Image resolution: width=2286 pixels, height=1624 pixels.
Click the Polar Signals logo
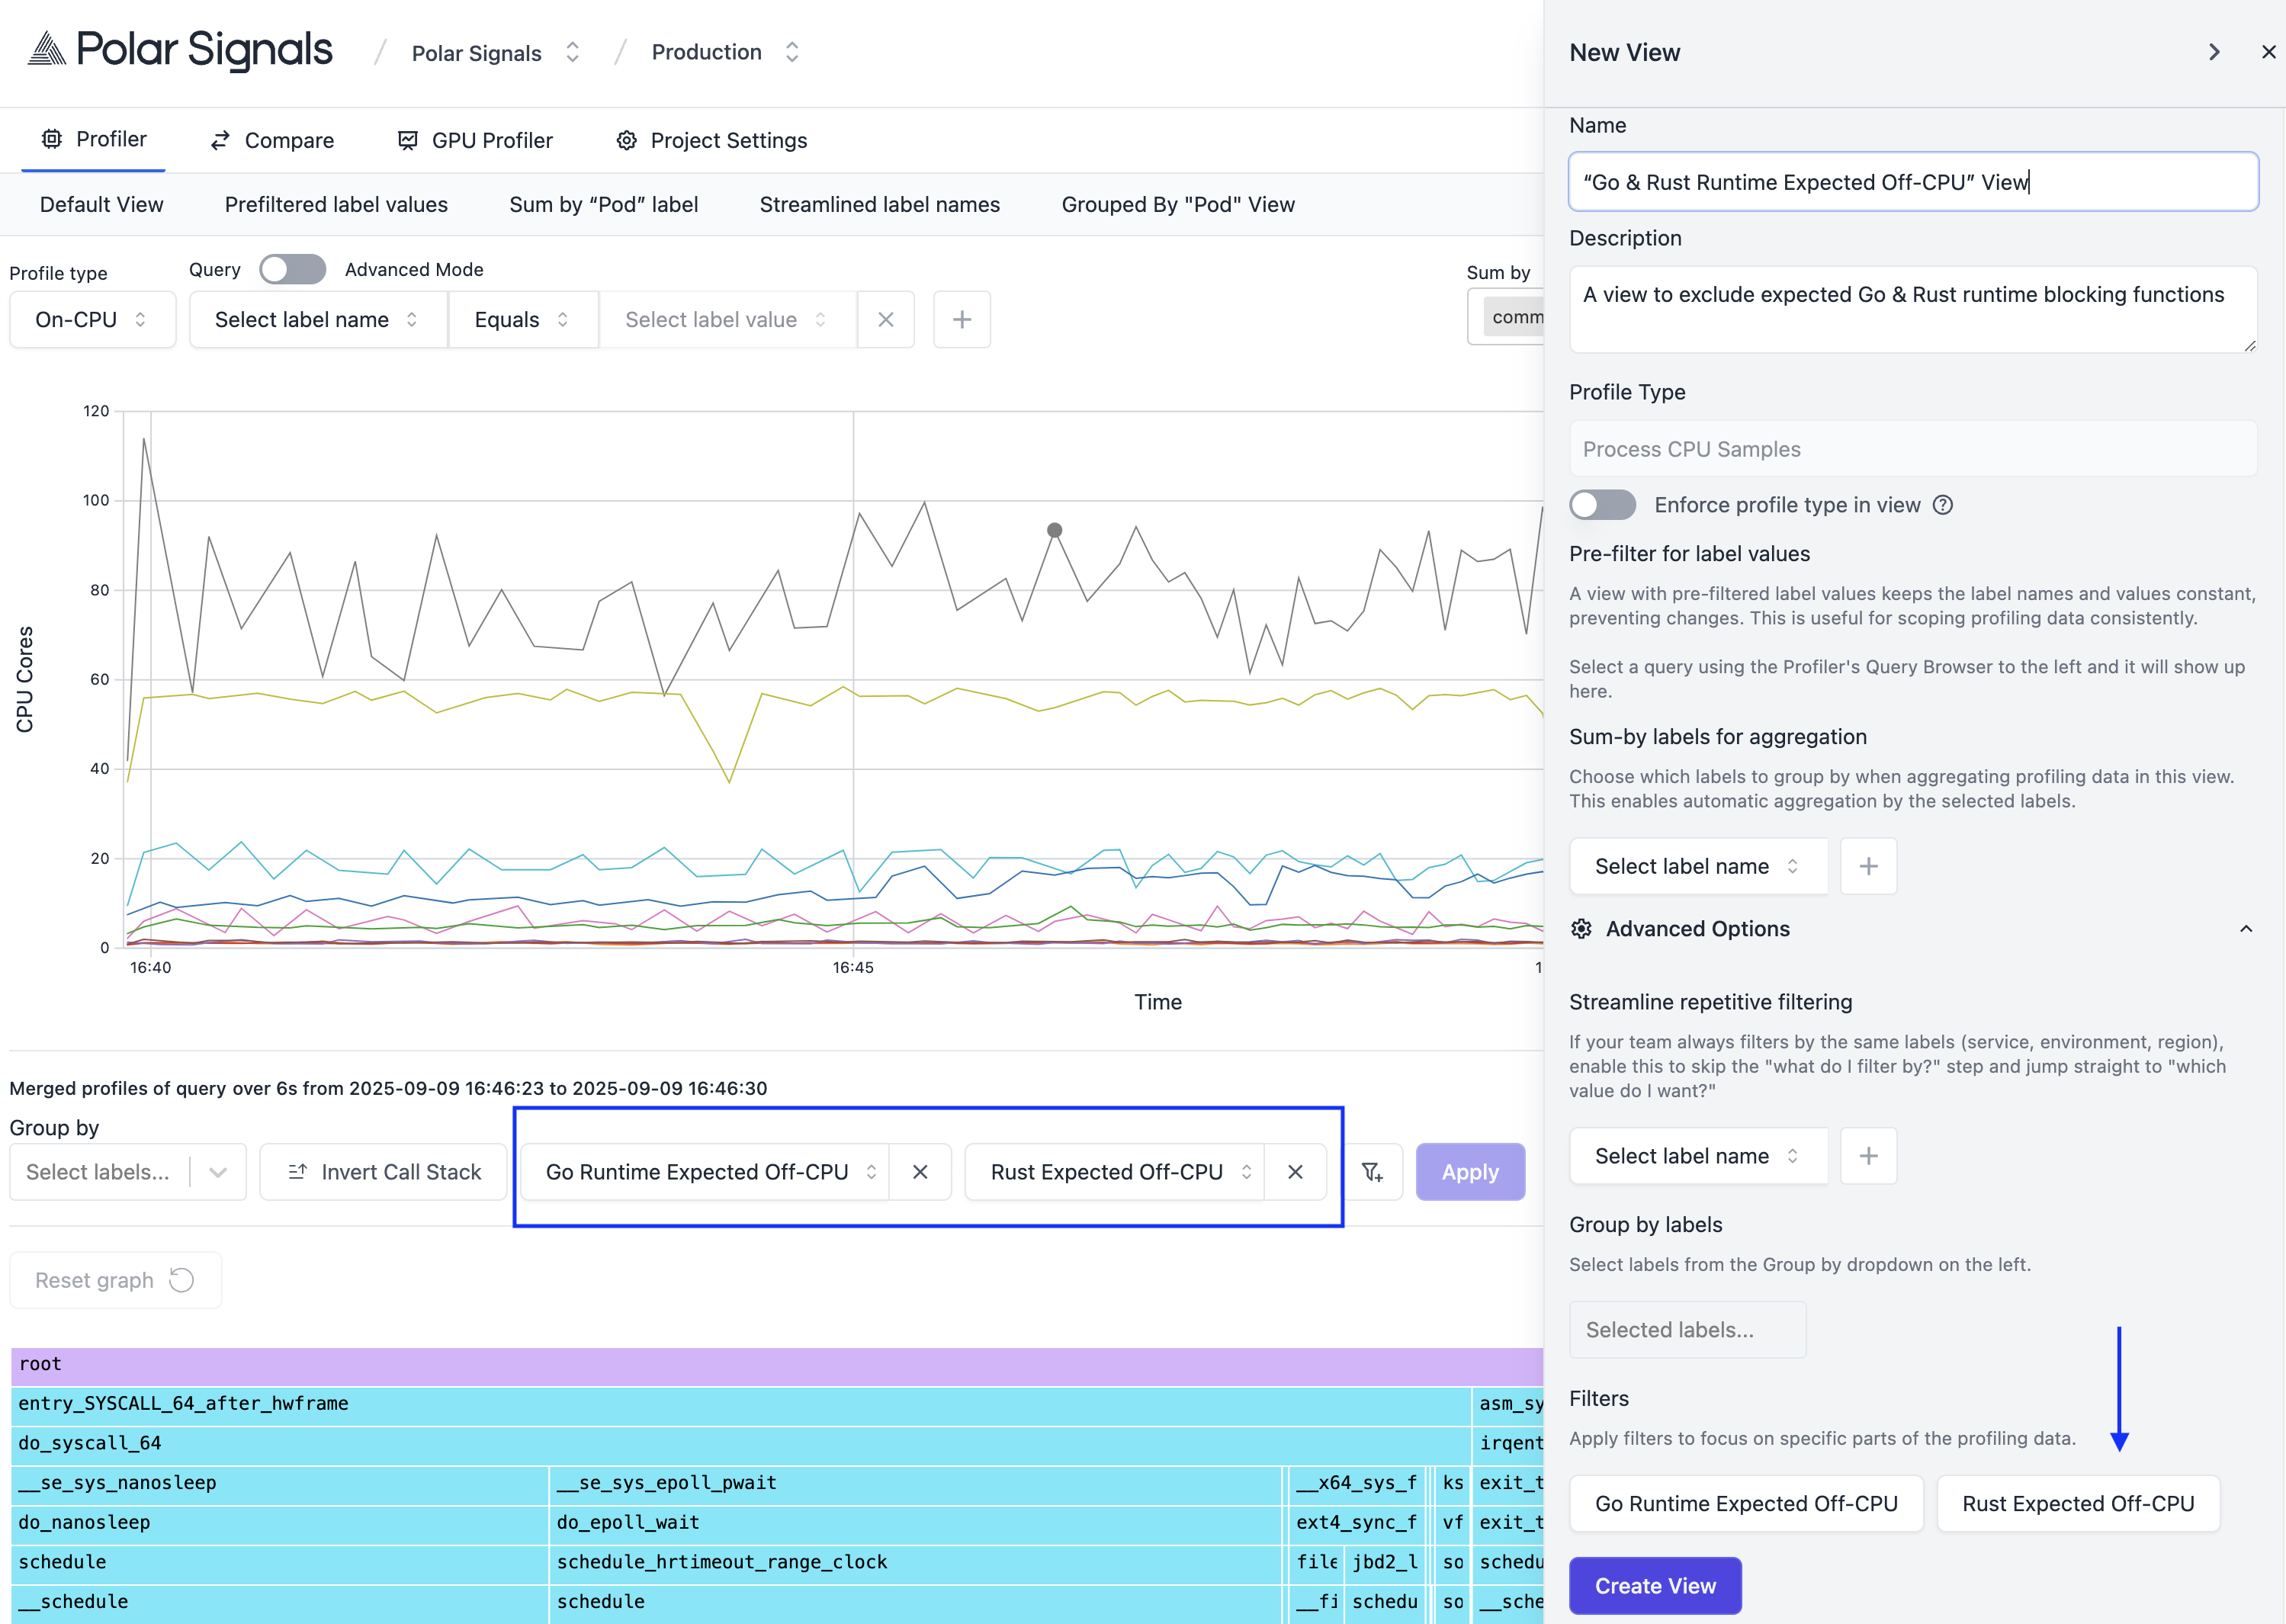(x=181, y=50)
